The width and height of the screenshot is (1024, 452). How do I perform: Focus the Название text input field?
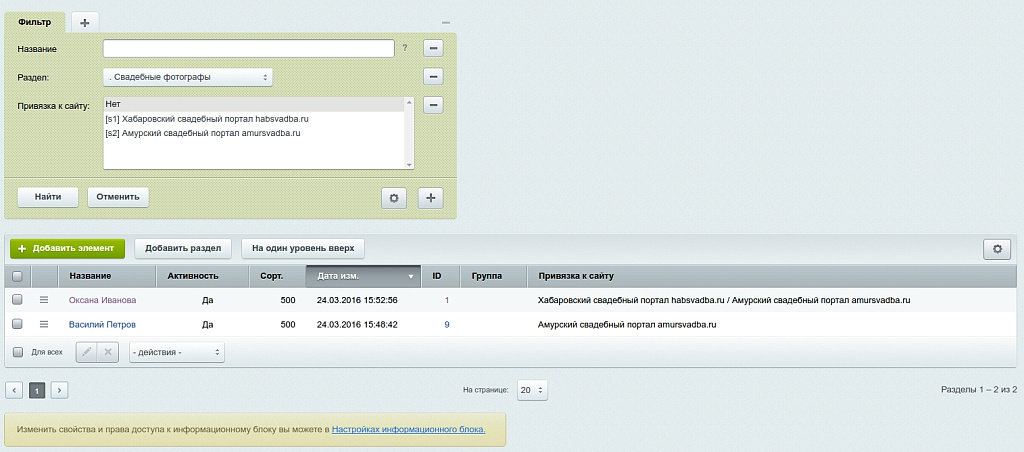pyautogui.click(x=249, y=48)
